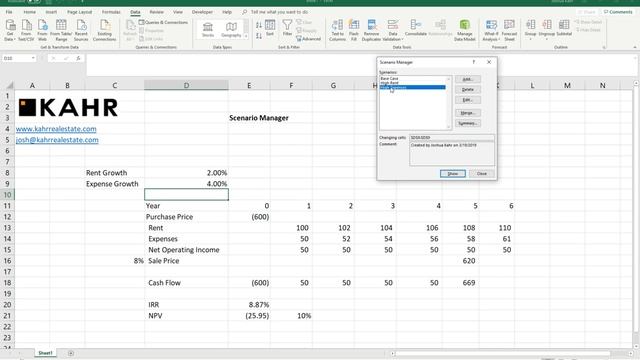Open Existing Connections

click(x=104, y=30)
